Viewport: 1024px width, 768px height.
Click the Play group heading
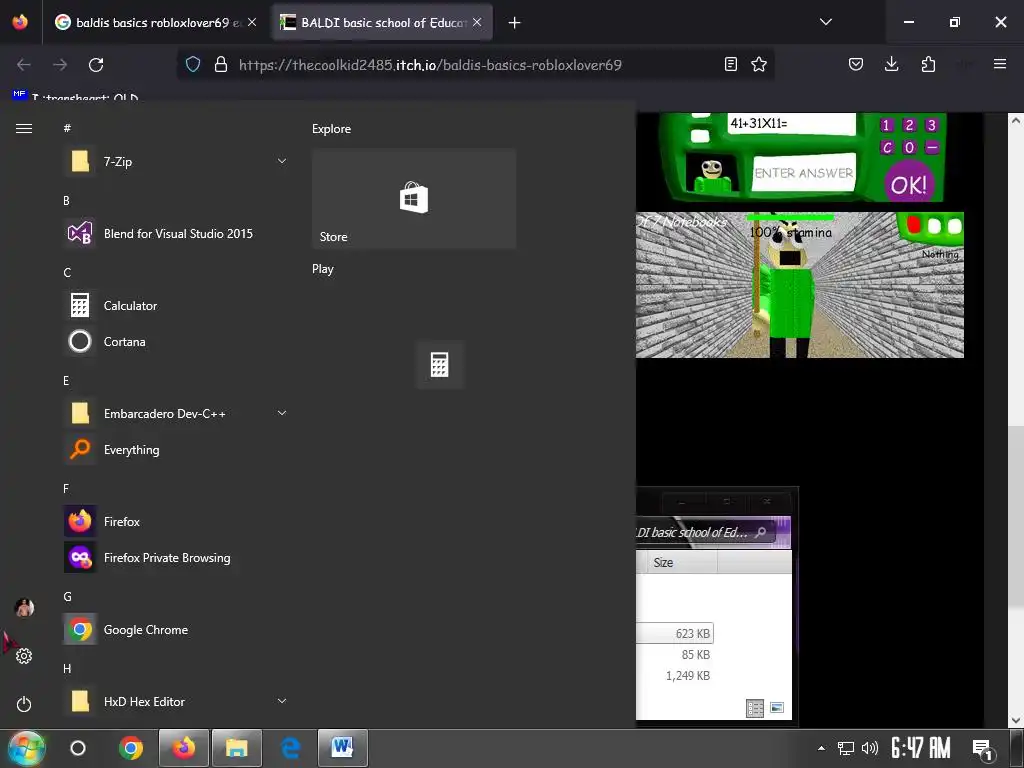323,268
